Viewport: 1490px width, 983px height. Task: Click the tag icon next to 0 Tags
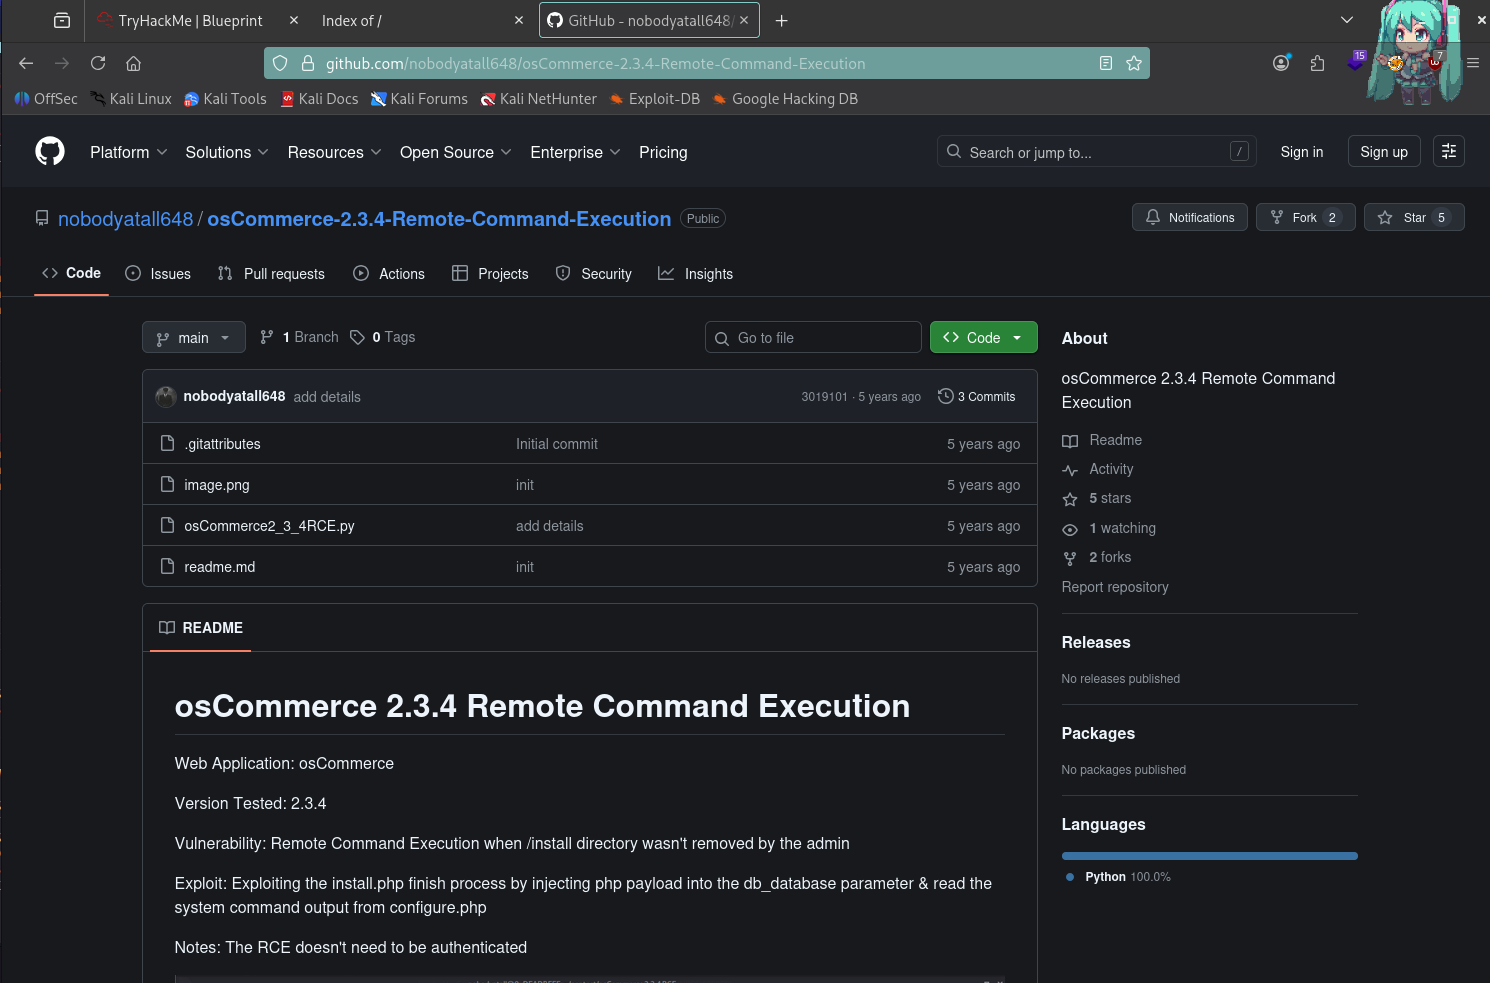357,337
